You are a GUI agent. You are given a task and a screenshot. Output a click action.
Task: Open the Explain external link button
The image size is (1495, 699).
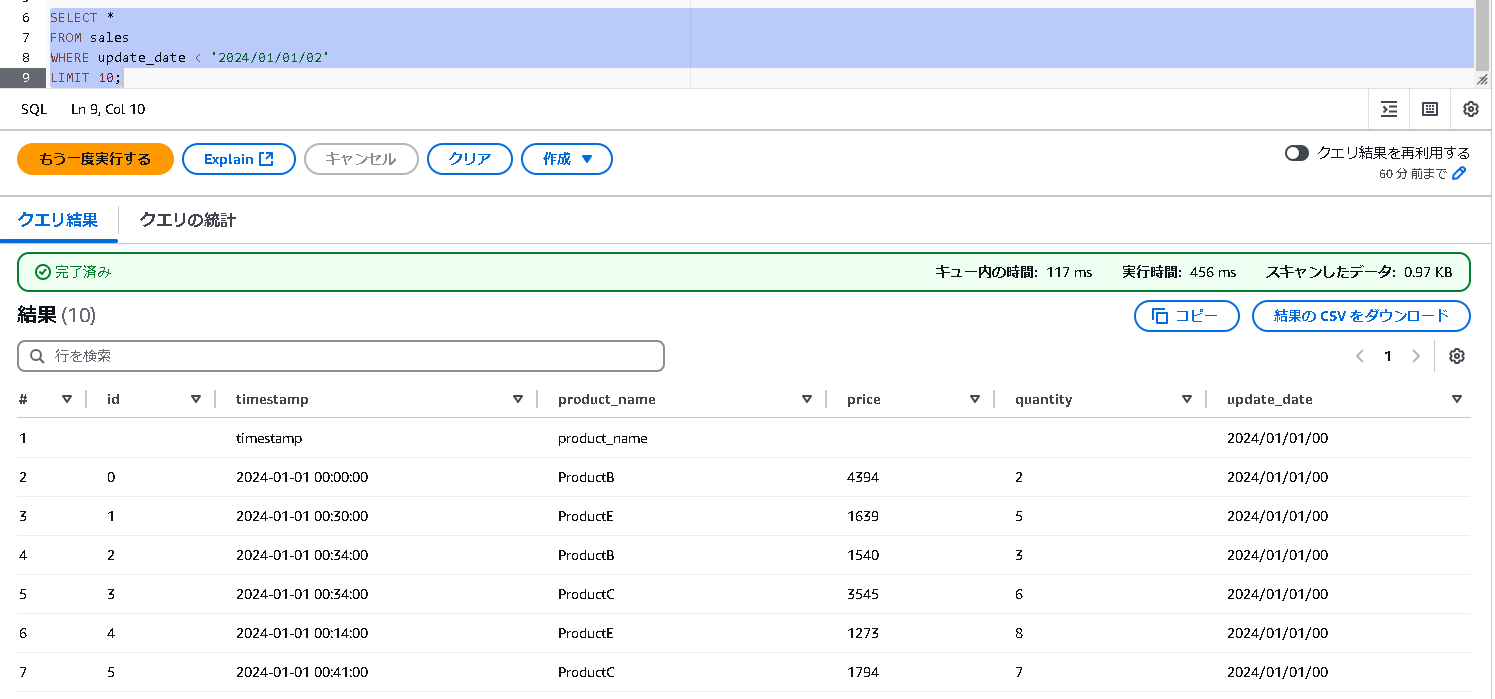[239, 159]
